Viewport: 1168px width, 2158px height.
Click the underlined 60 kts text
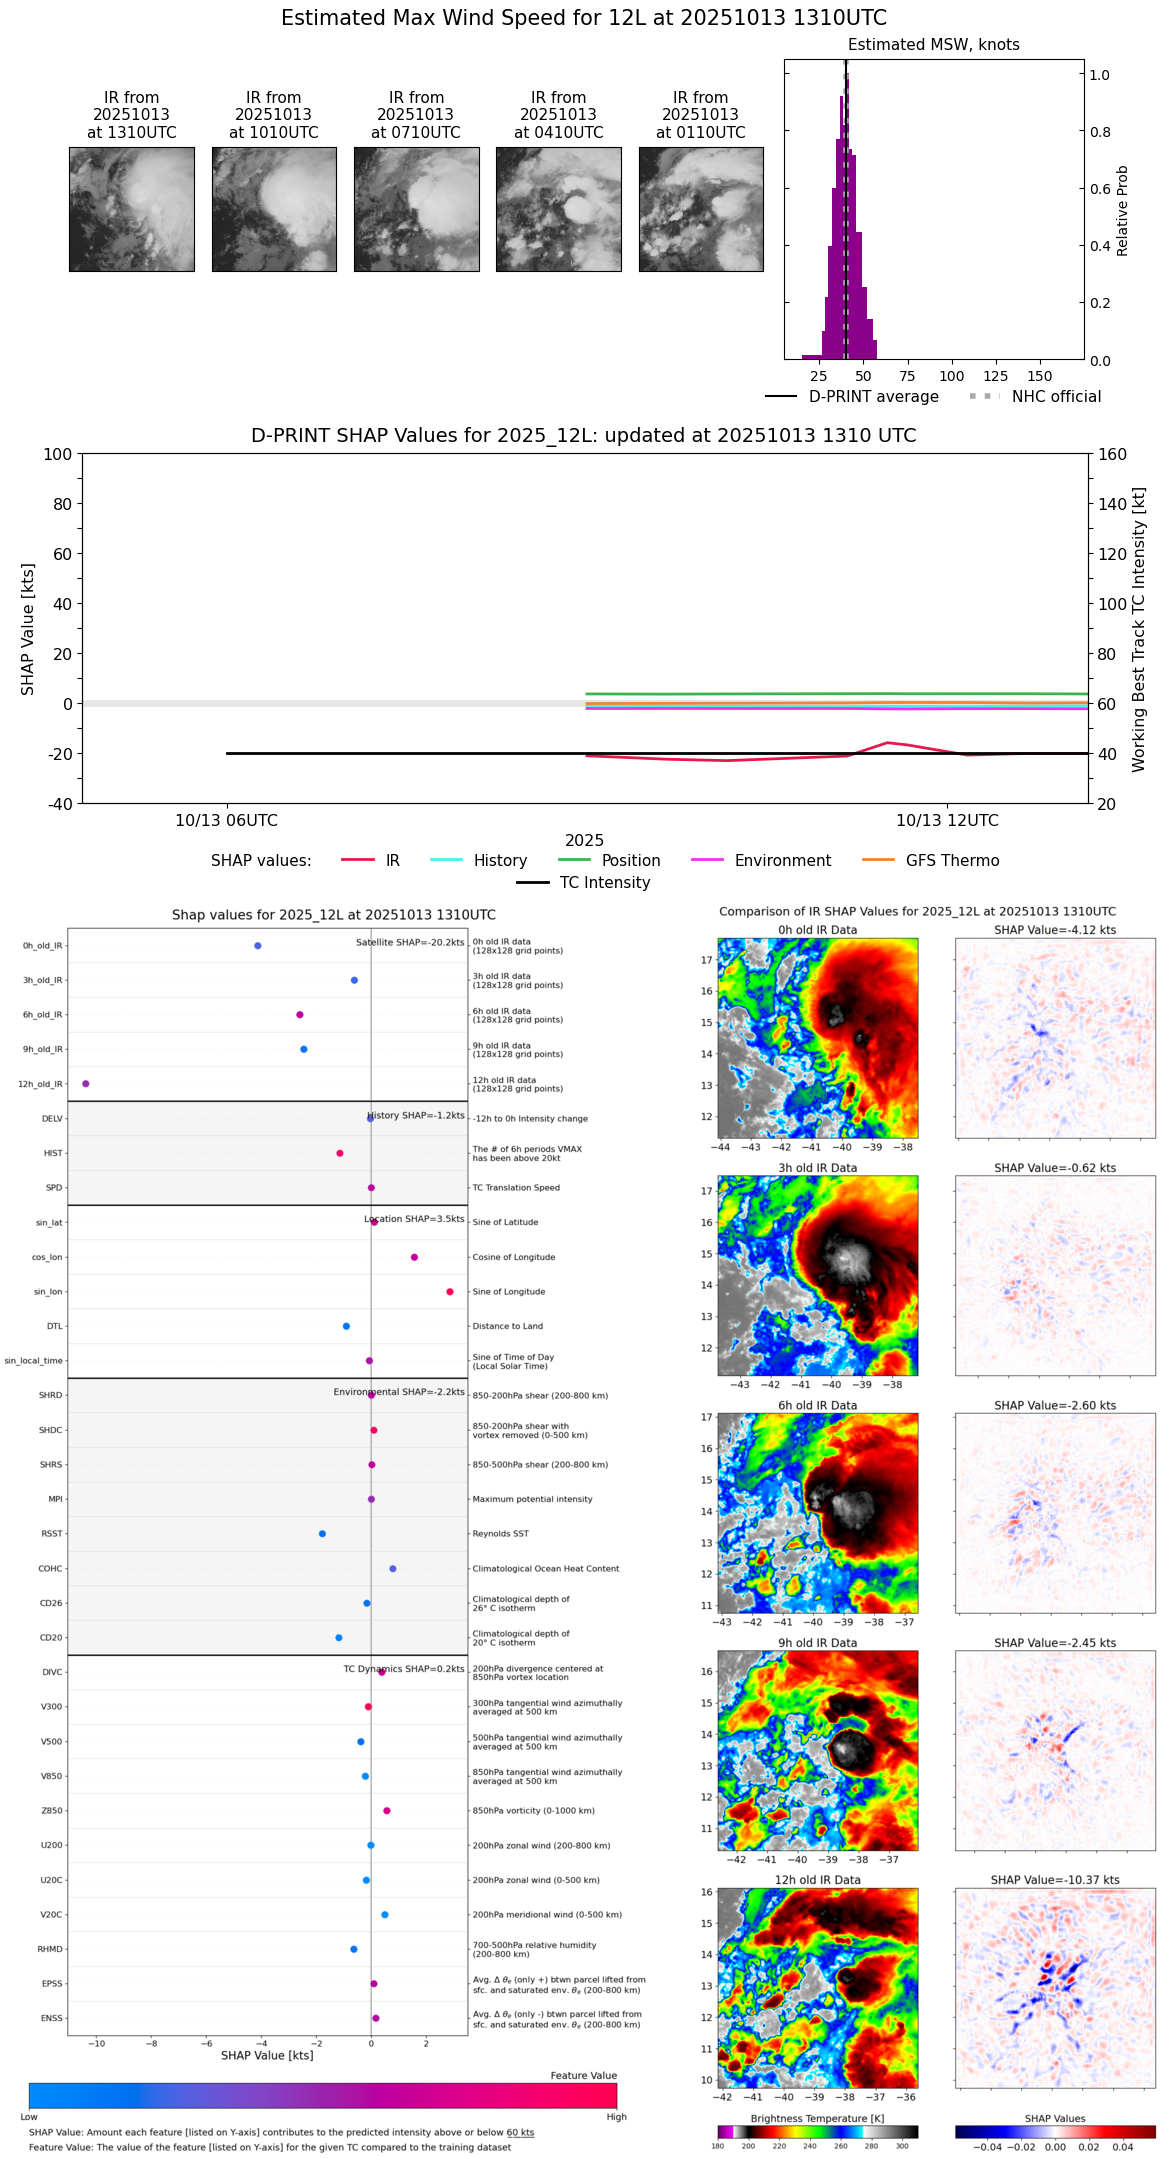click(520, 2132)
